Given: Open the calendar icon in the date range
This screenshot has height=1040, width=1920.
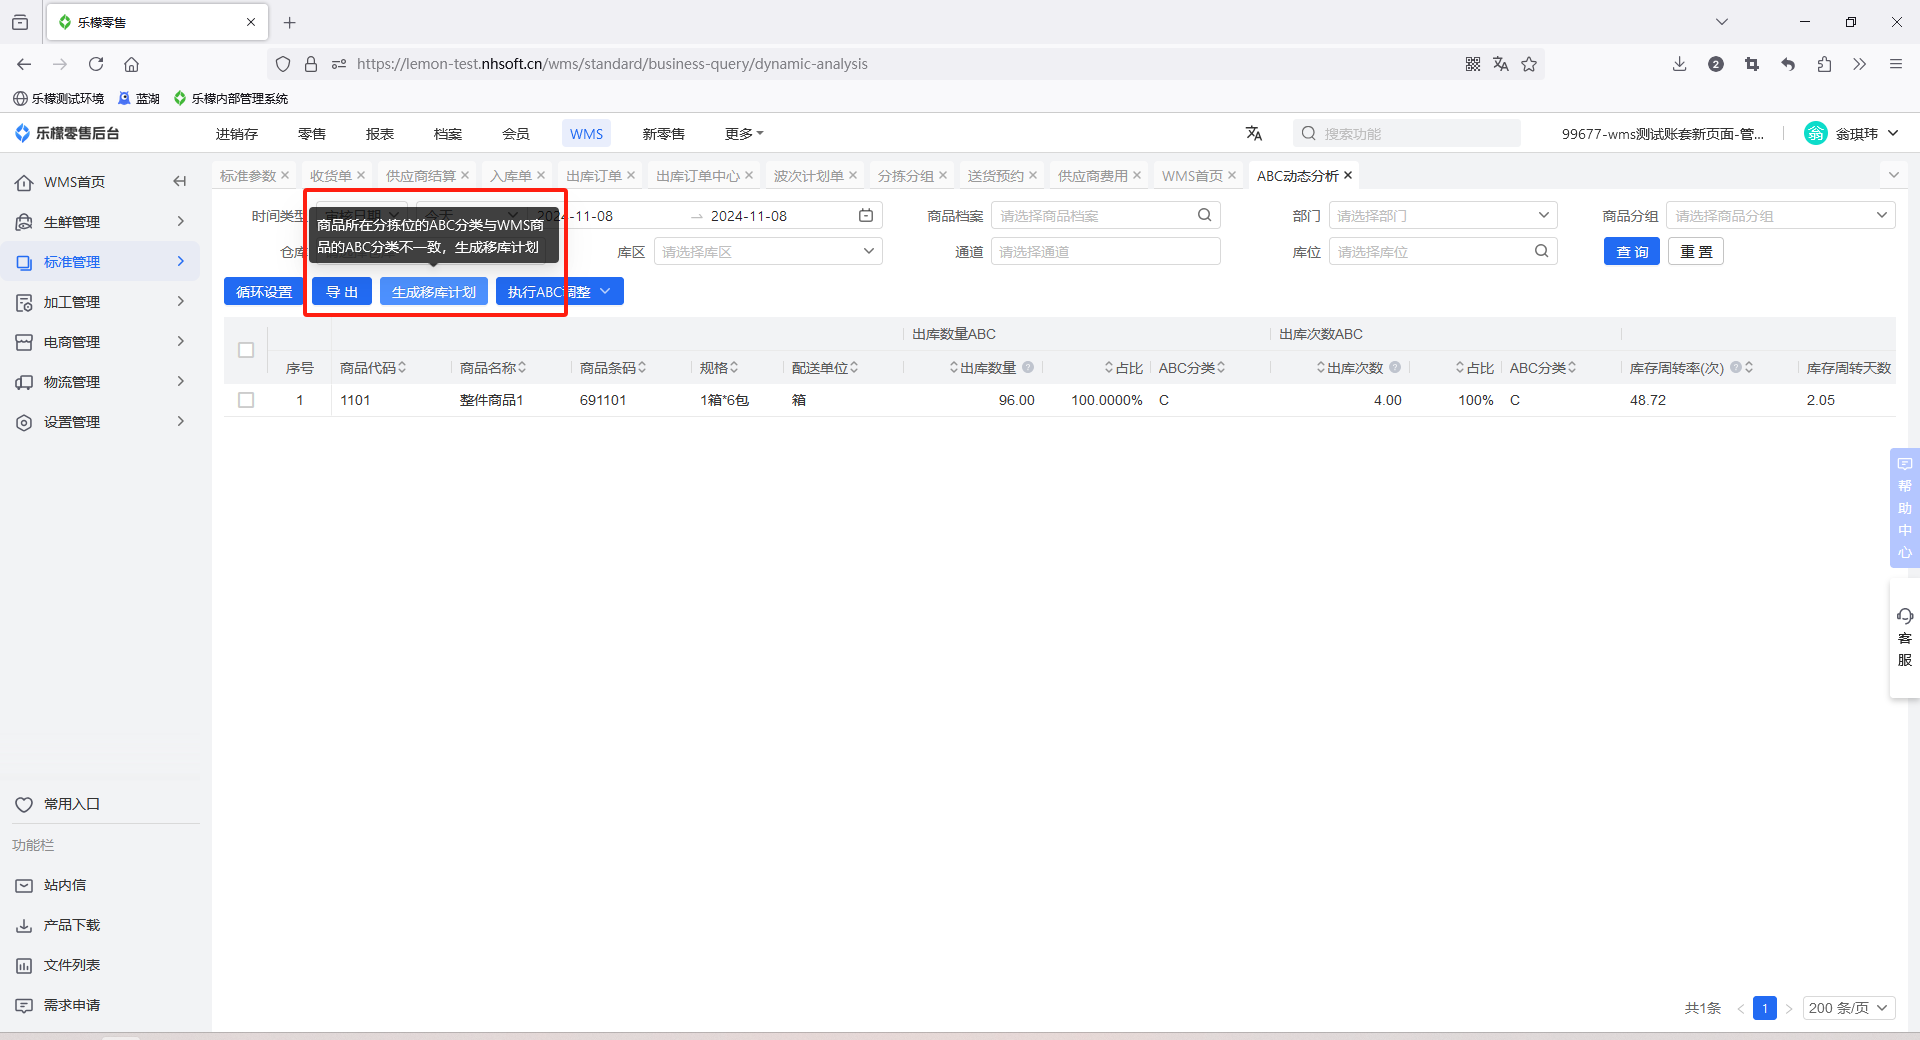Looking at the screenshot, I should pos(866,215).
